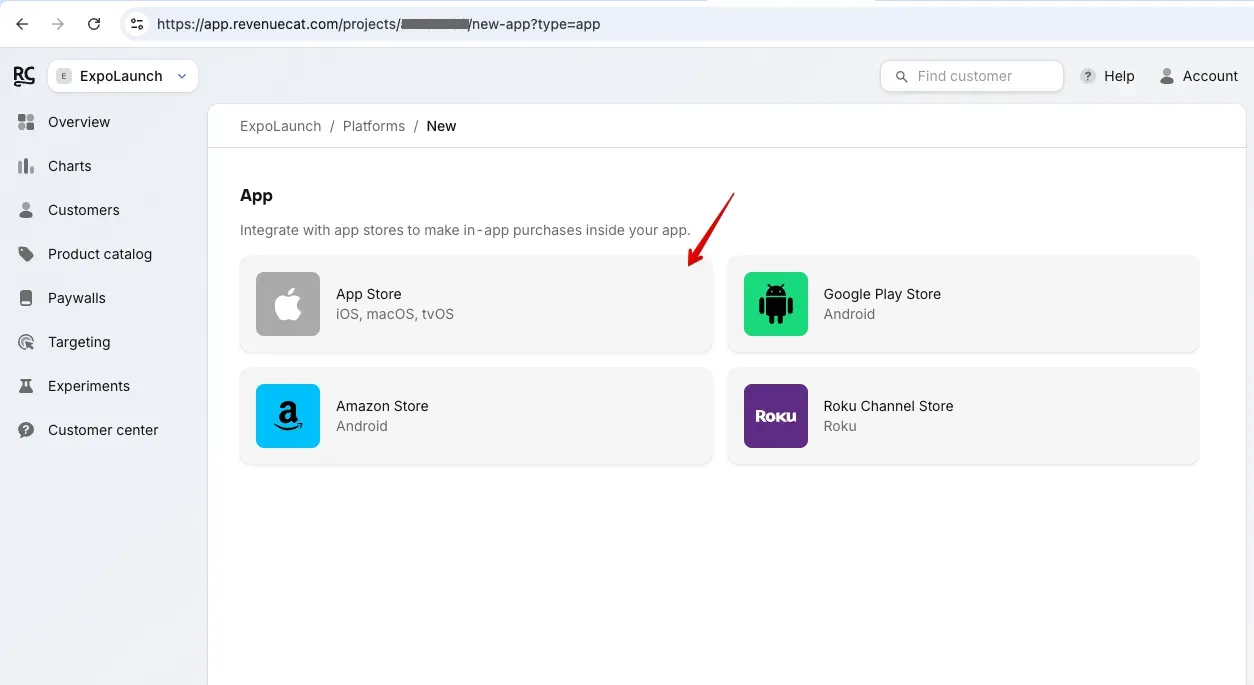Click the Google Play Android icon

pos(776,304)
